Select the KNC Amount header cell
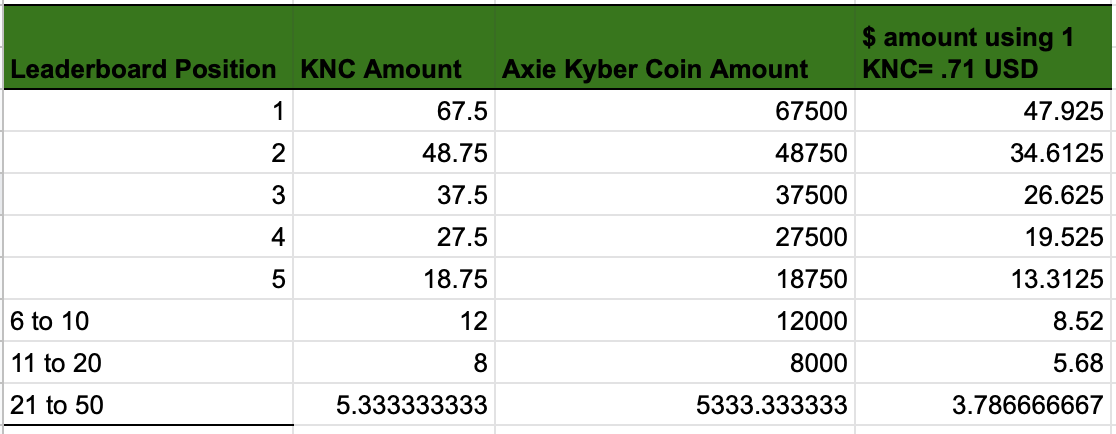1116x434 pixels. (394, 48)
